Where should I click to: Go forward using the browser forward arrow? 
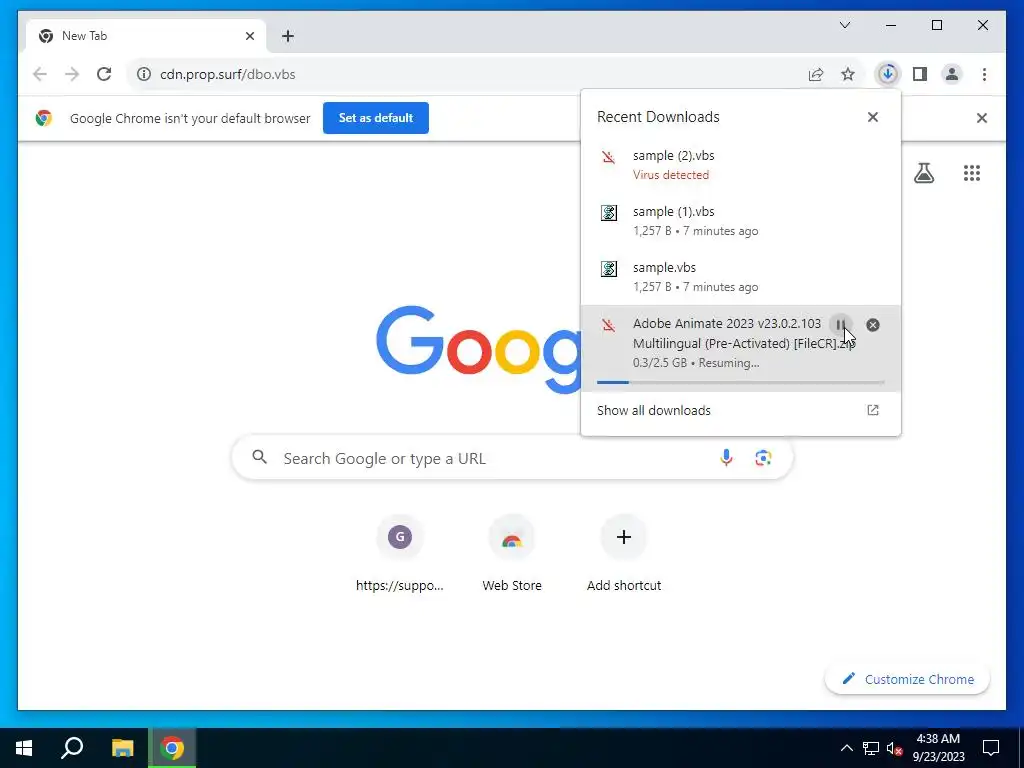point(72,74)
